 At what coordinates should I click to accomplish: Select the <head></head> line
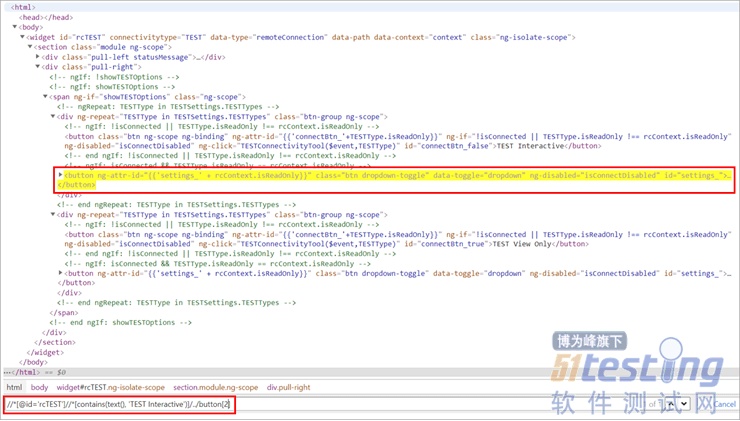coord(46,17)
